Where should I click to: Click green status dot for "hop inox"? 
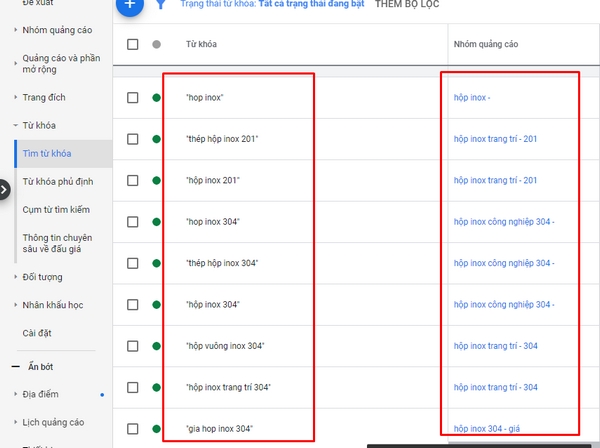coord(157,98)
